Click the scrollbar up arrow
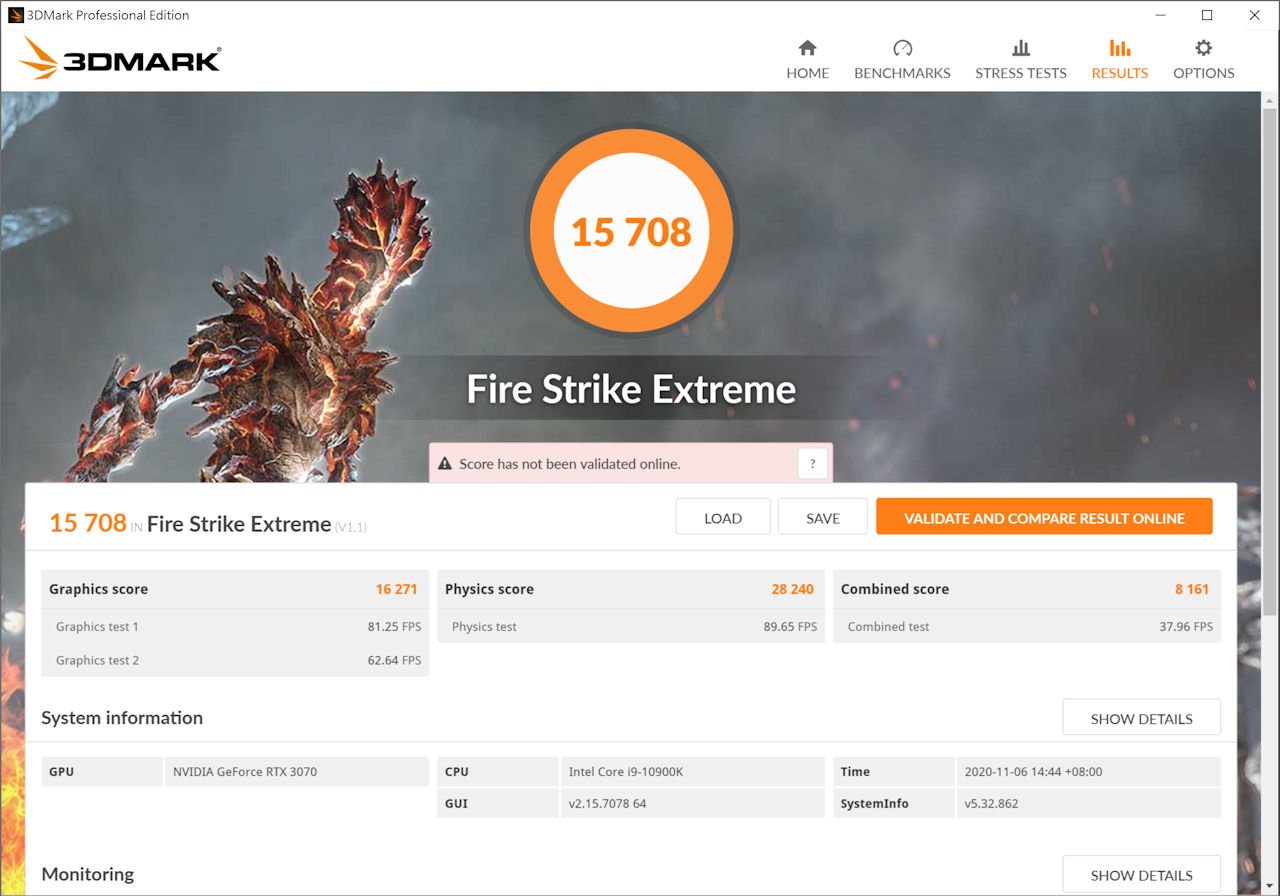1280x896 pixels. click(1270, 101)
